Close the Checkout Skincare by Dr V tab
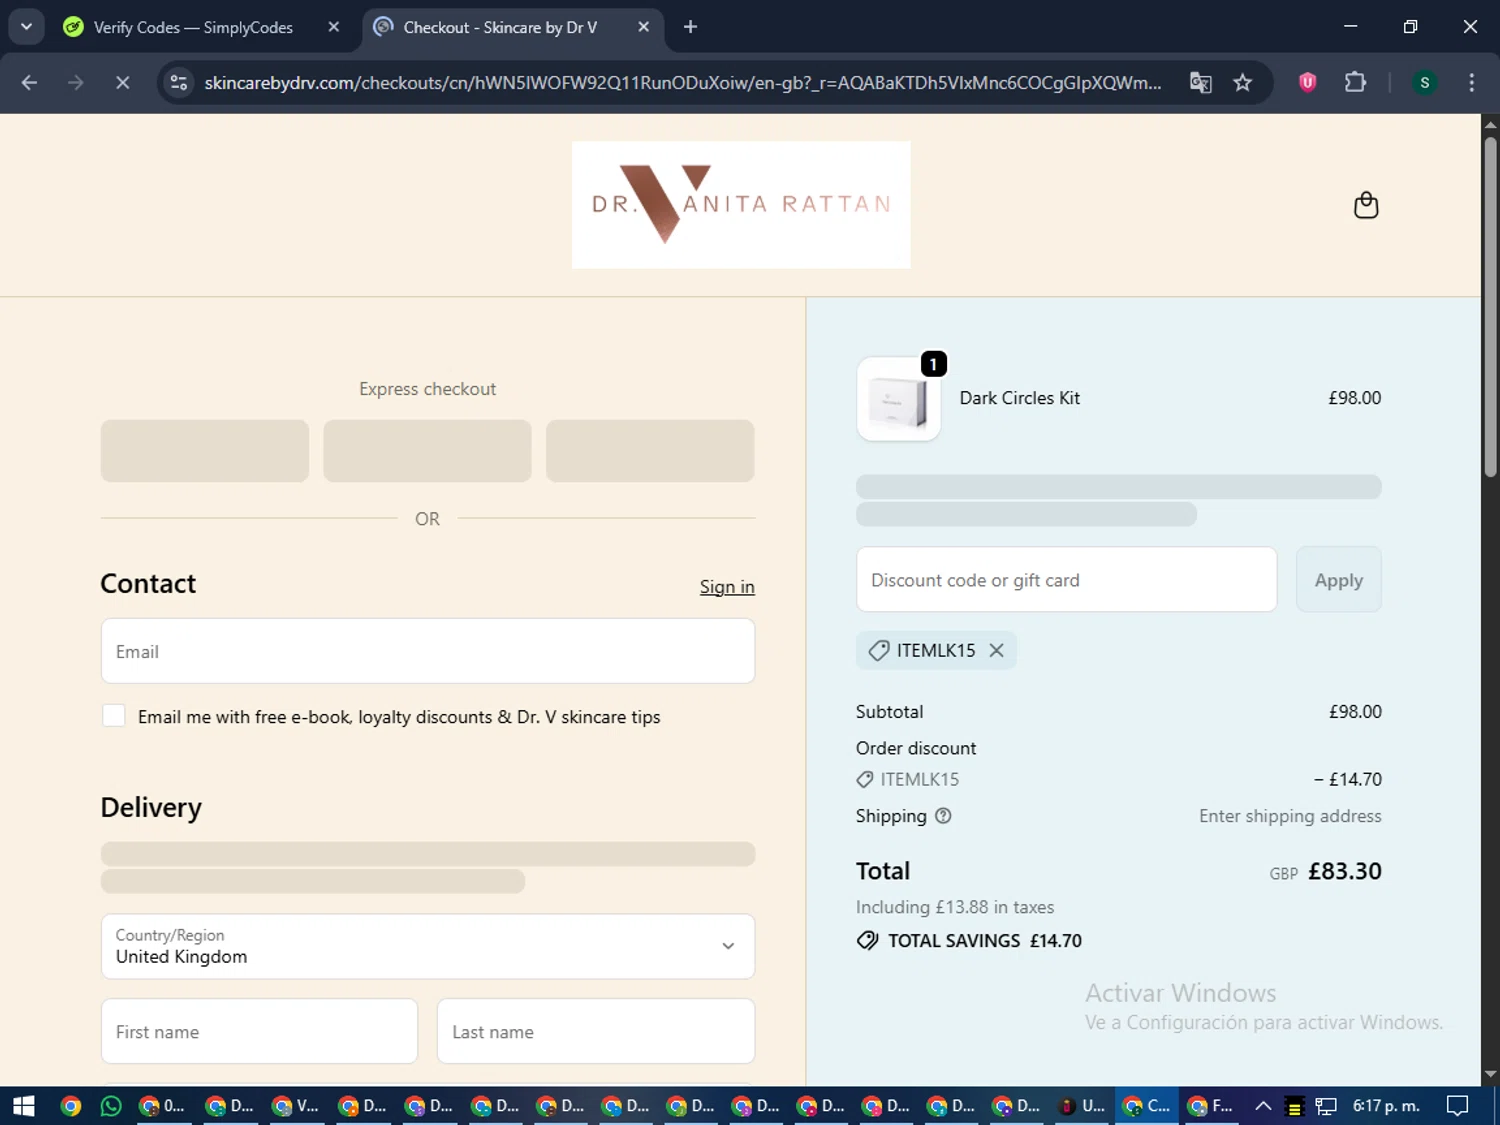 [x=644, y=27]
